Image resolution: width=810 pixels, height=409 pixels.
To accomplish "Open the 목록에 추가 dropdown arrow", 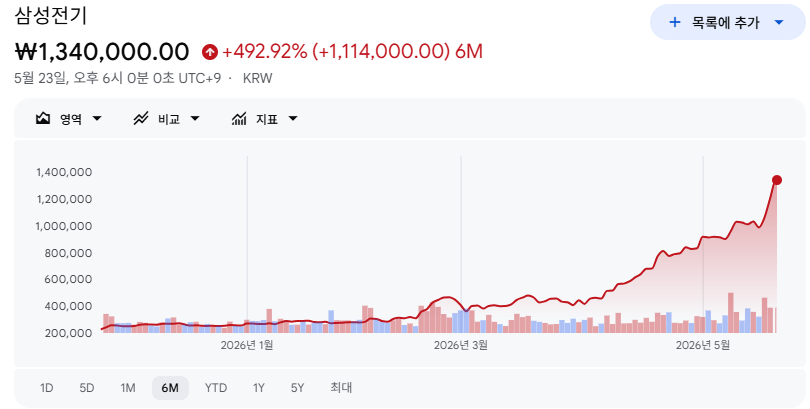I will [779, 22].
